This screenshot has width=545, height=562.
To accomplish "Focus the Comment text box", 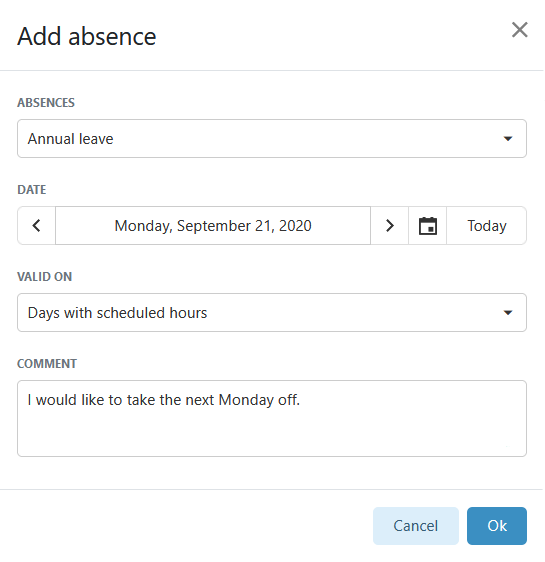I will pyautogui.click(x=272, y=419).
